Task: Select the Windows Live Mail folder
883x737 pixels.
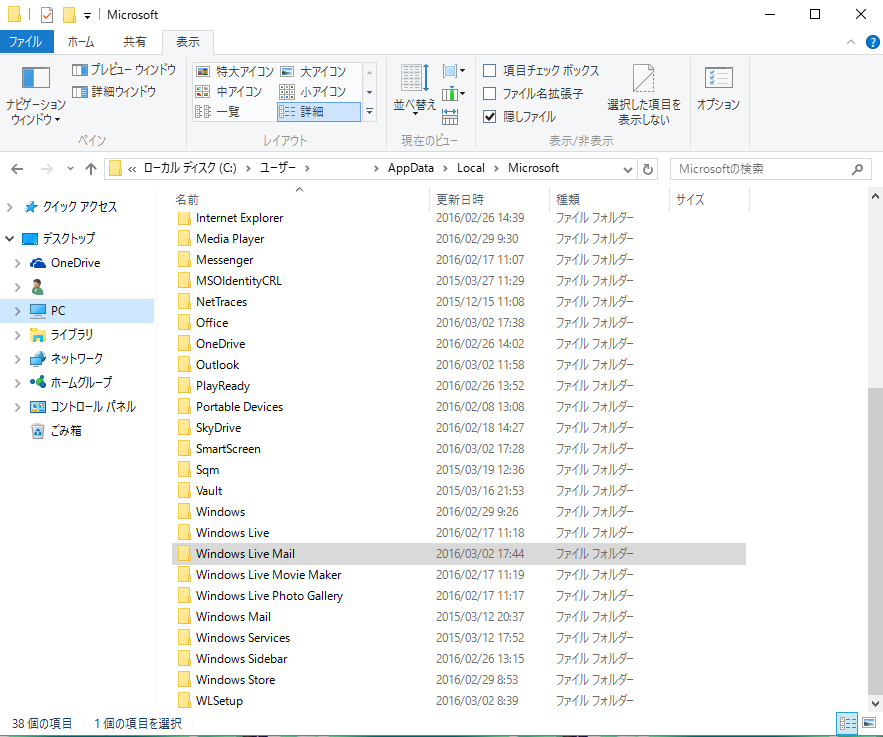Action: (x=459, y=554)
